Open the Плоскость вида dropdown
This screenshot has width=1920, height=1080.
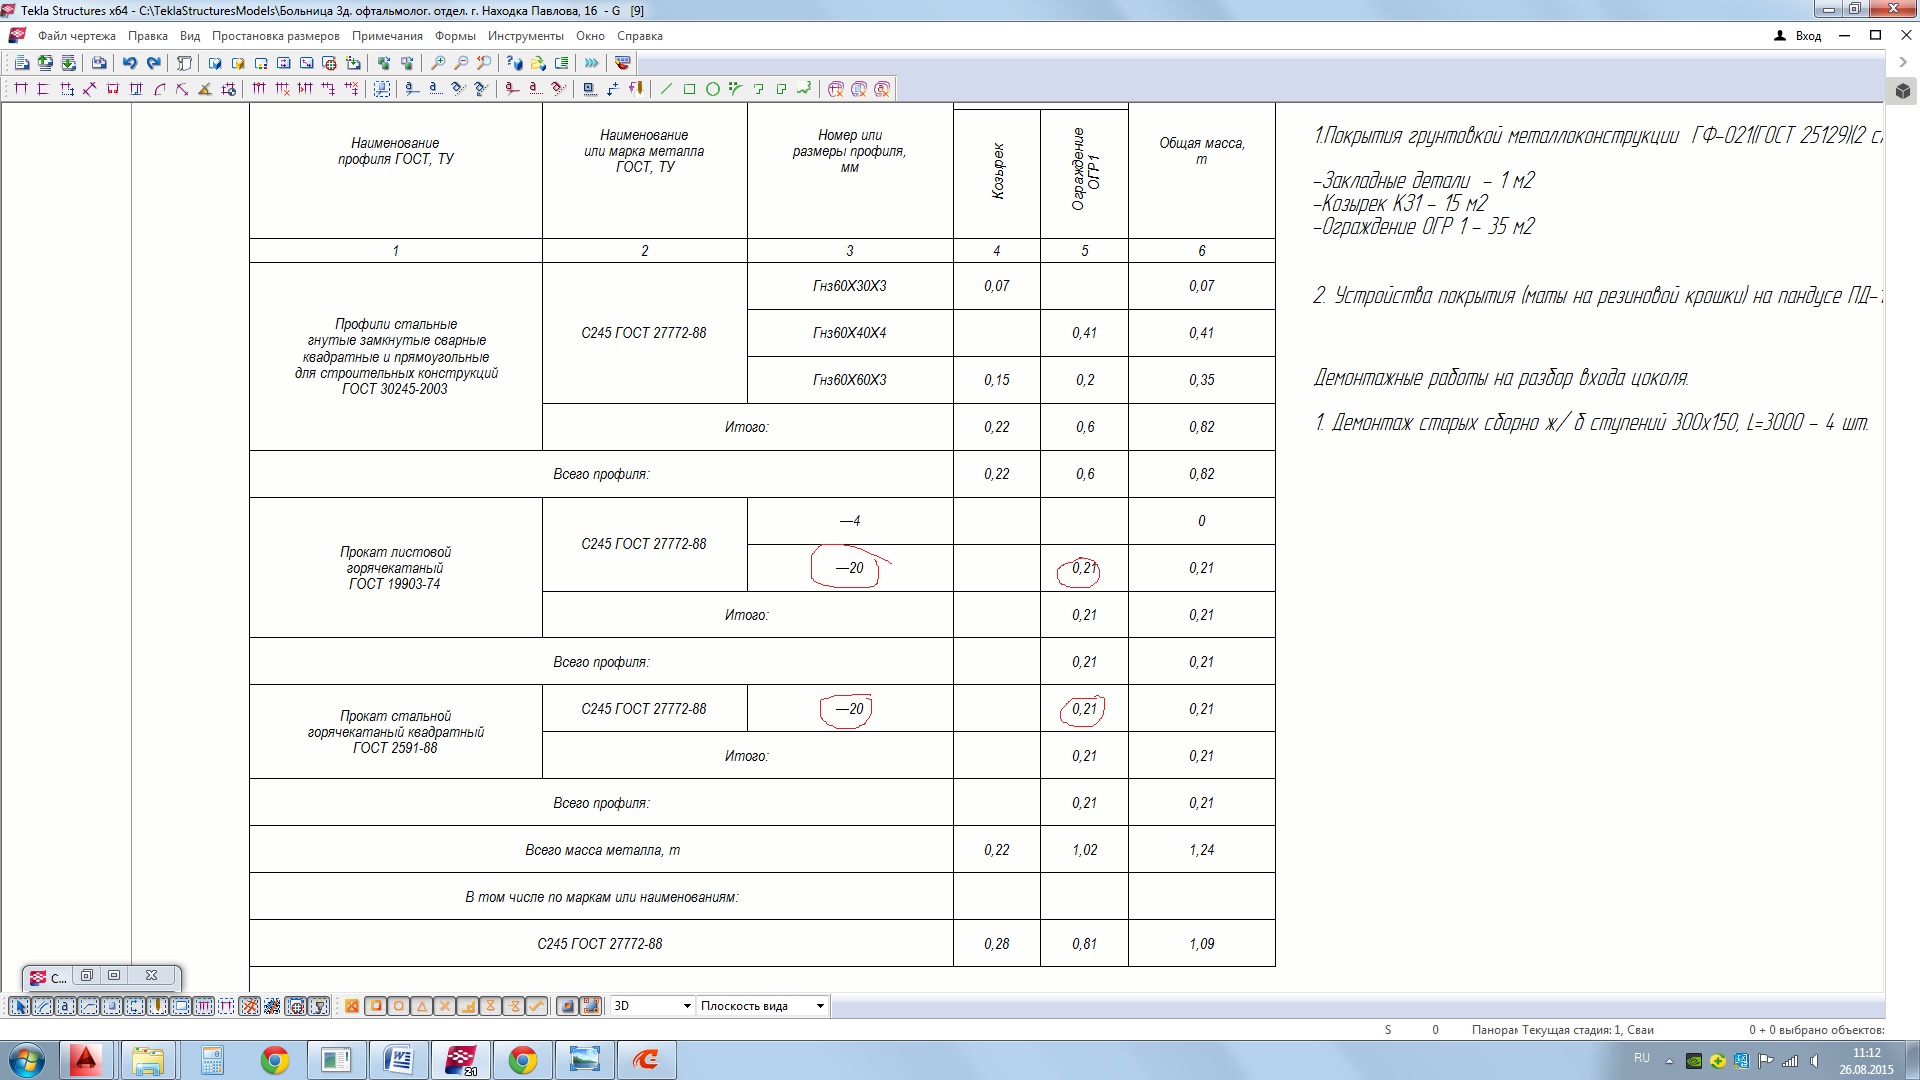coord(820,1006)
